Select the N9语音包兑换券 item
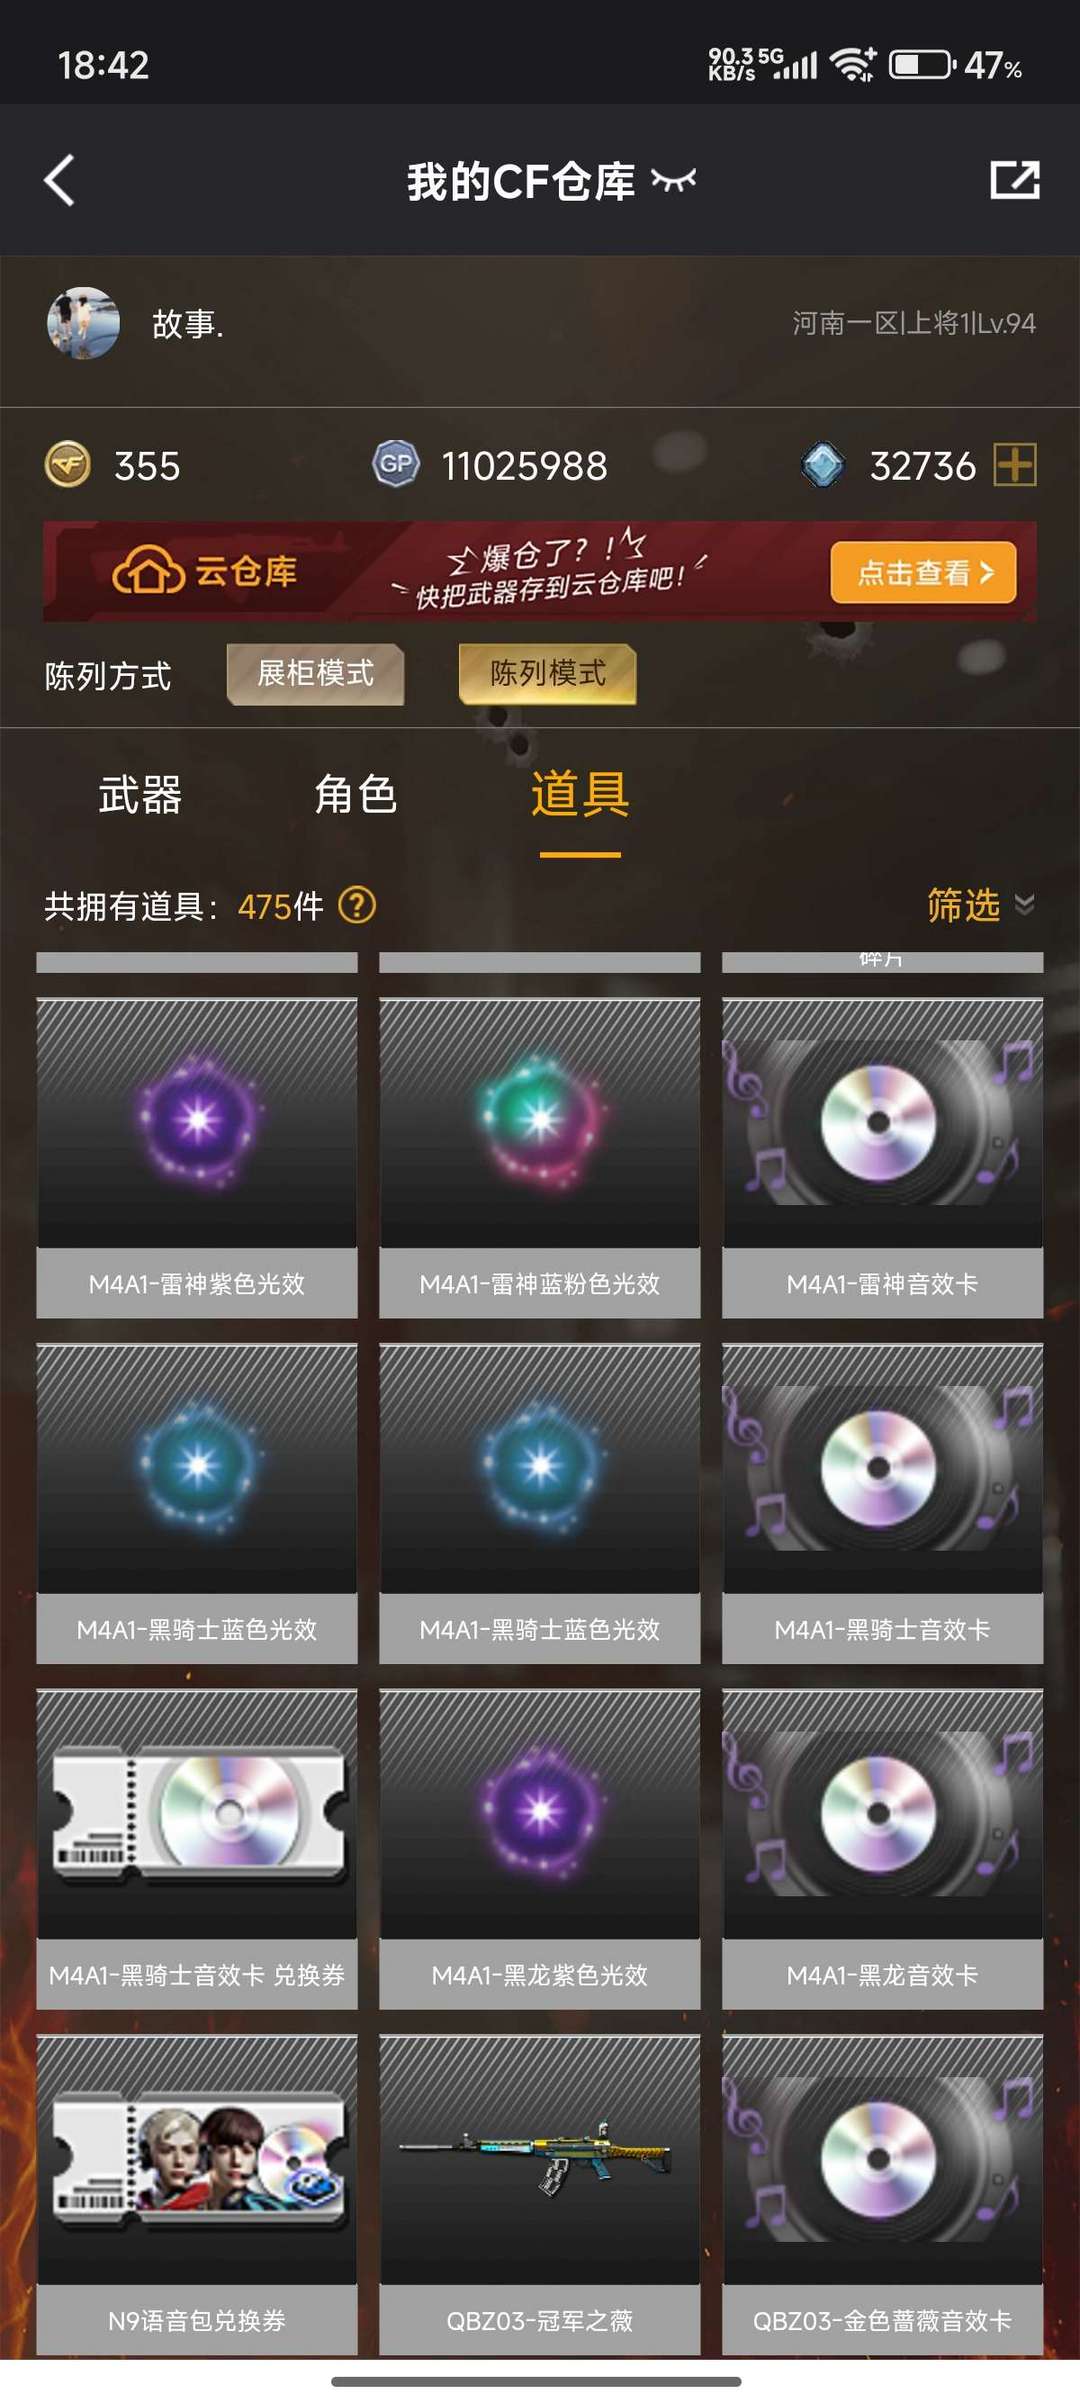1080x2403 pixels. pos(197,2194)
